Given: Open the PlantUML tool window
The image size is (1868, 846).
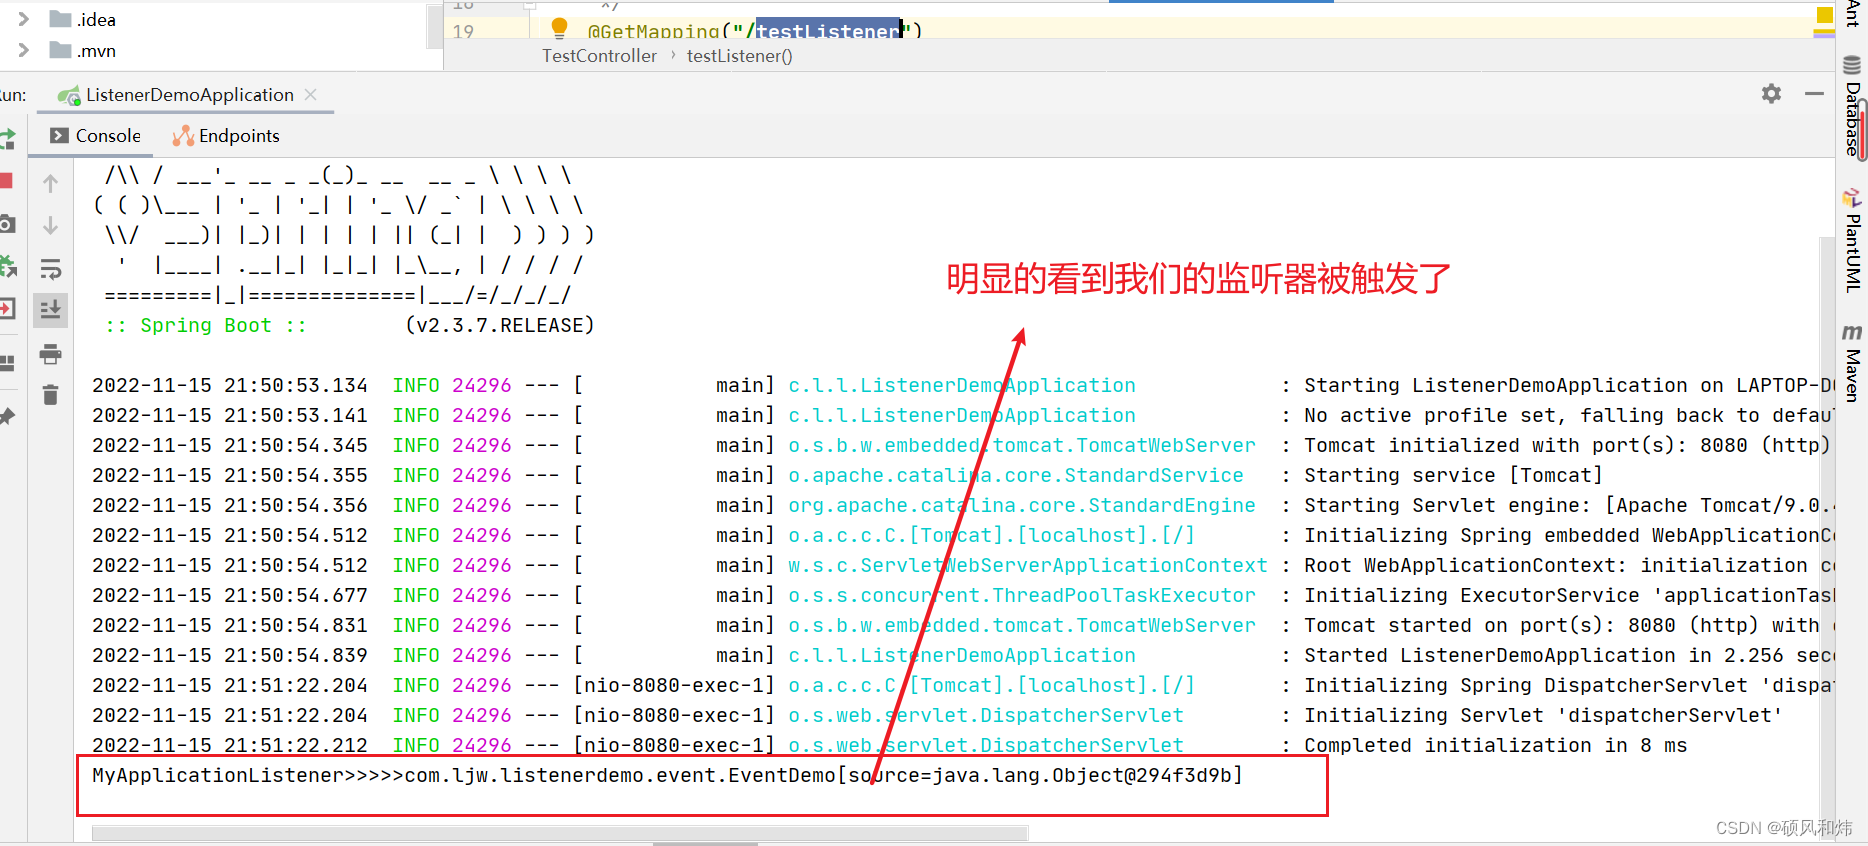Looking at the screenshot, I should coord(1853,240).
